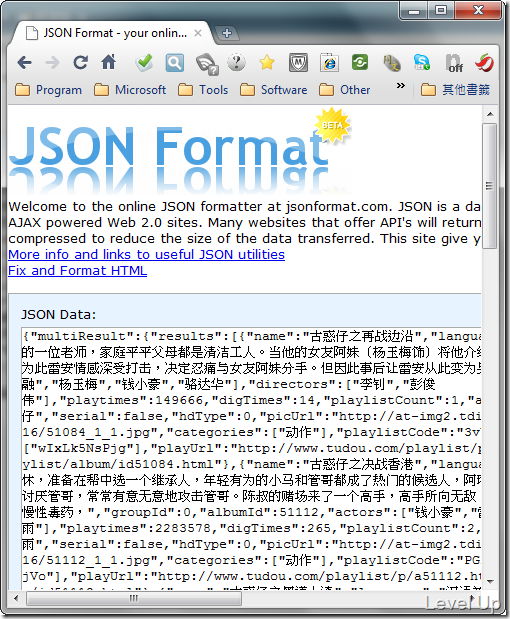This screenshot has width=510, height=619.
Task: Click the horizontal scrollbar thumb
Action: click(x=134, y=598)
